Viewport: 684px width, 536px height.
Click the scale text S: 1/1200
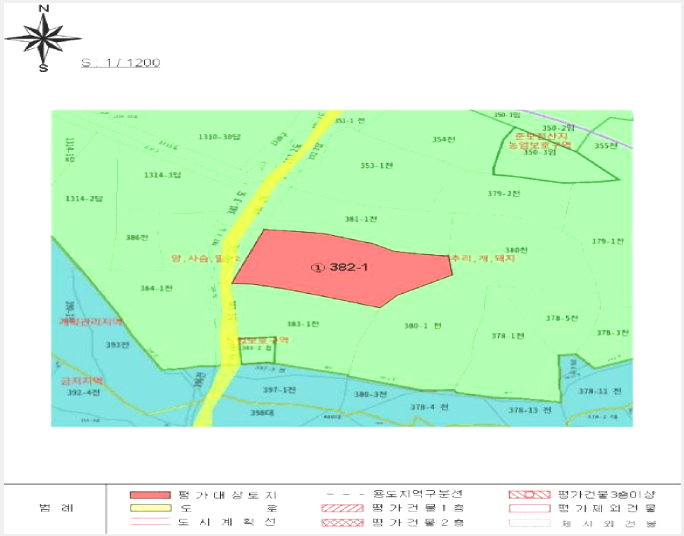121,62
